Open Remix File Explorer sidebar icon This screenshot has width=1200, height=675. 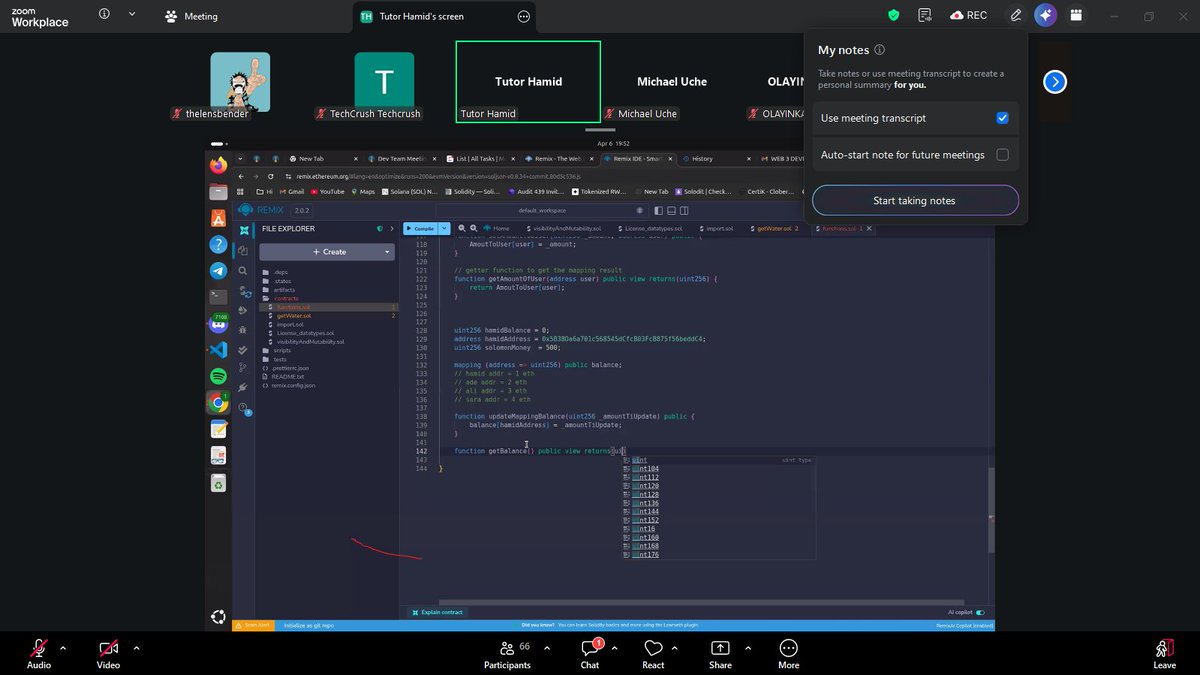(243, 251)
